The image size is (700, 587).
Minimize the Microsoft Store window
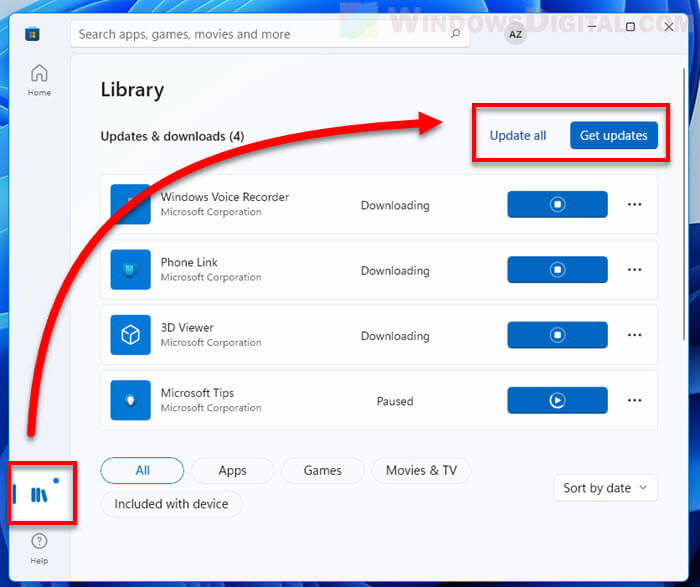click(x=592, y=27)
